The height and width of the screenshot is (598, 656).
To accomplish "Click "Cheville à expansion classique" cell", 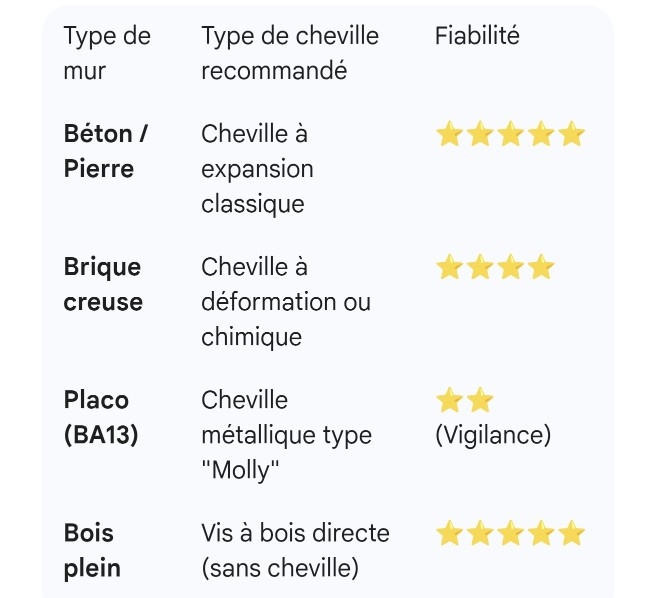I will click(257, 168).
